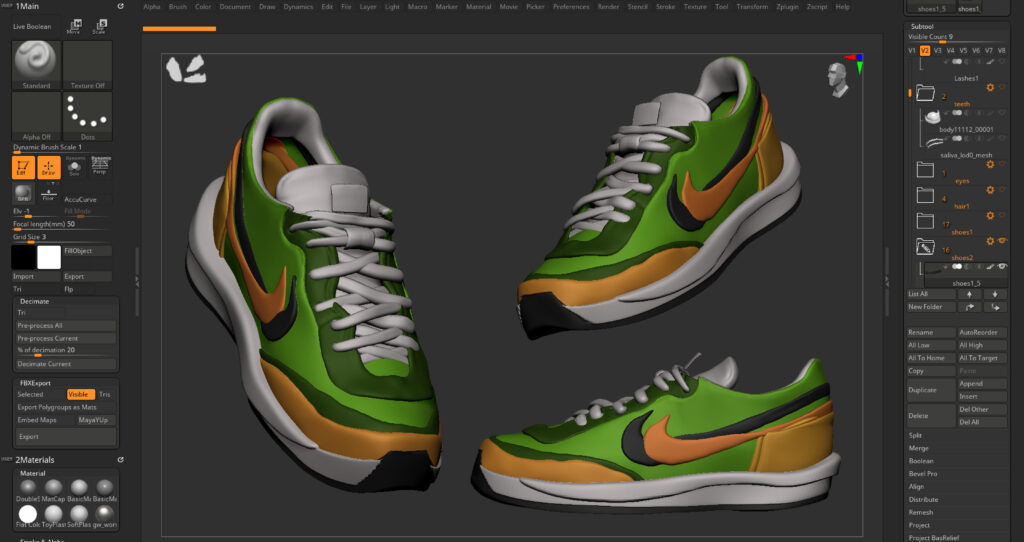Screen dimensions: 1024x542
Task: Move subtool down with arrow button
Action: (995, 294)
